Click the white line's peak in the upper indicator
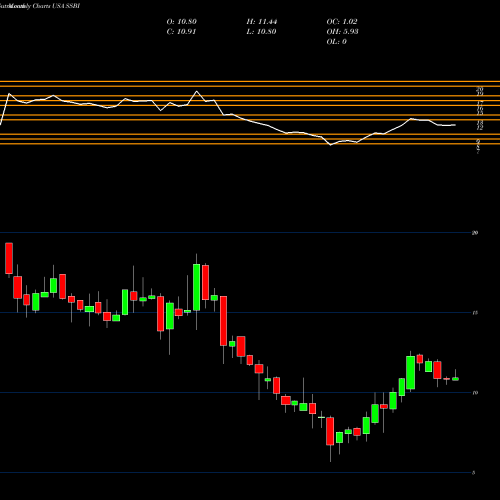Image resolution: width=500 pixels, height=500 pixels. 196,91
